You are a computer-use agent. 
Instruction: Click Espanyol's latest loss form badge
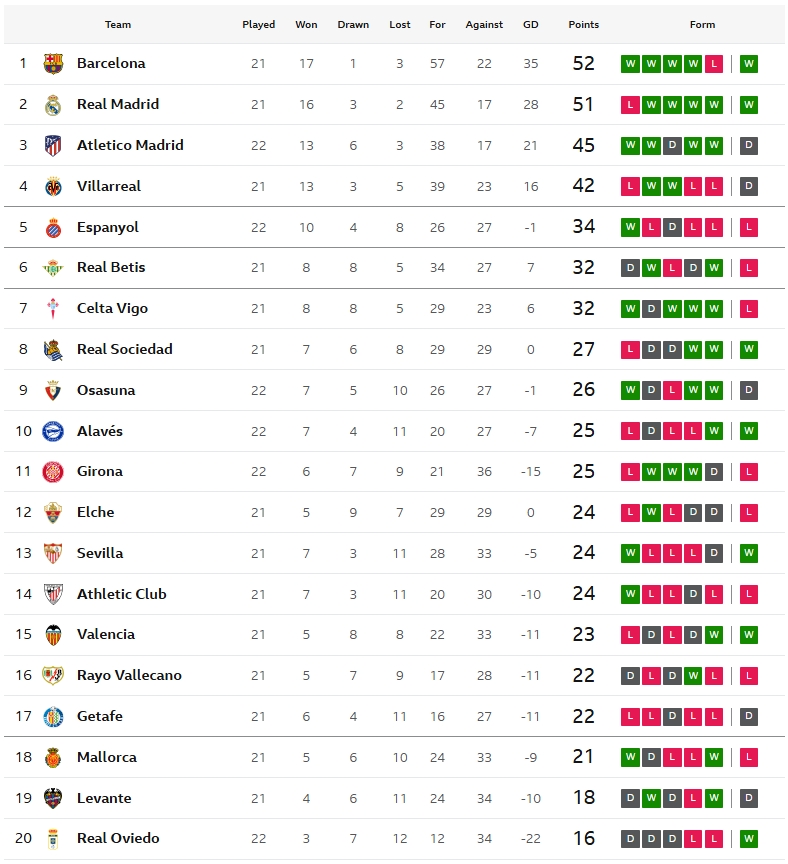(749, 227)
